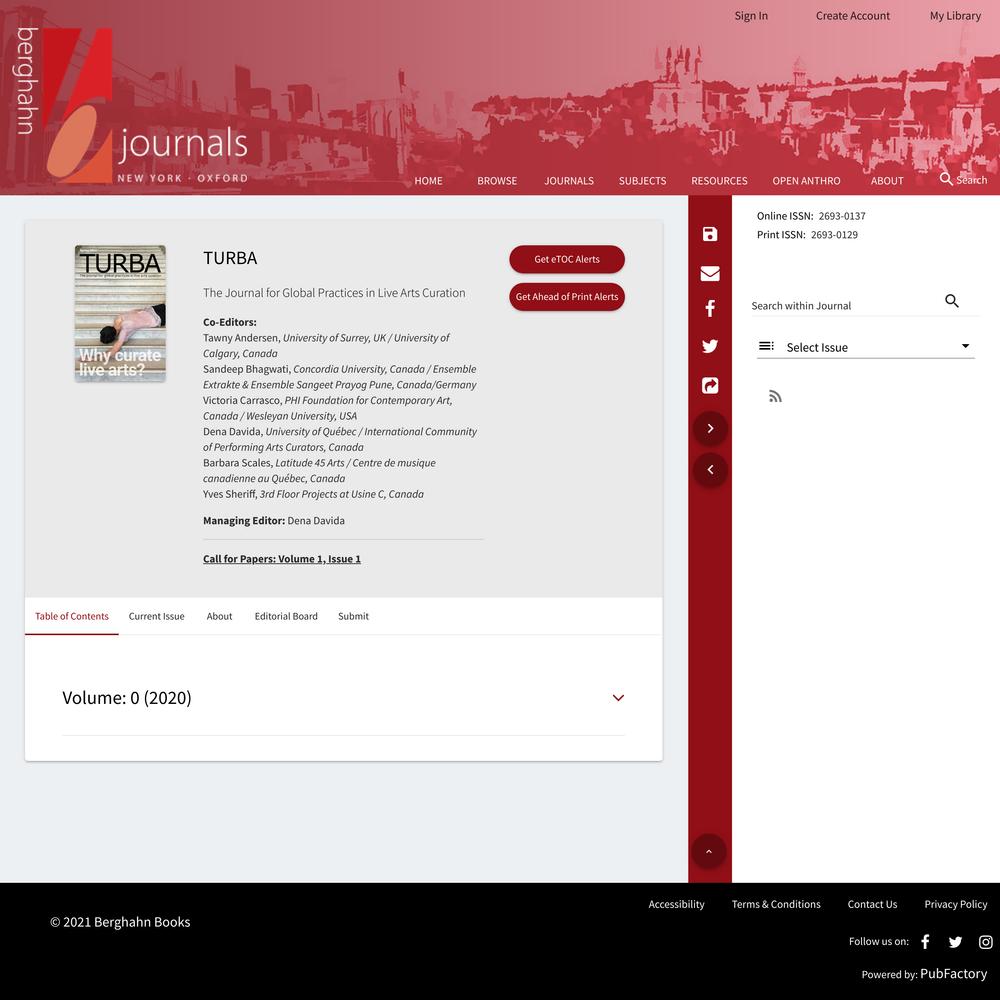Open the Editorial Board tab
This screenshot has width=1000, height=1000.
pos(286,616)
